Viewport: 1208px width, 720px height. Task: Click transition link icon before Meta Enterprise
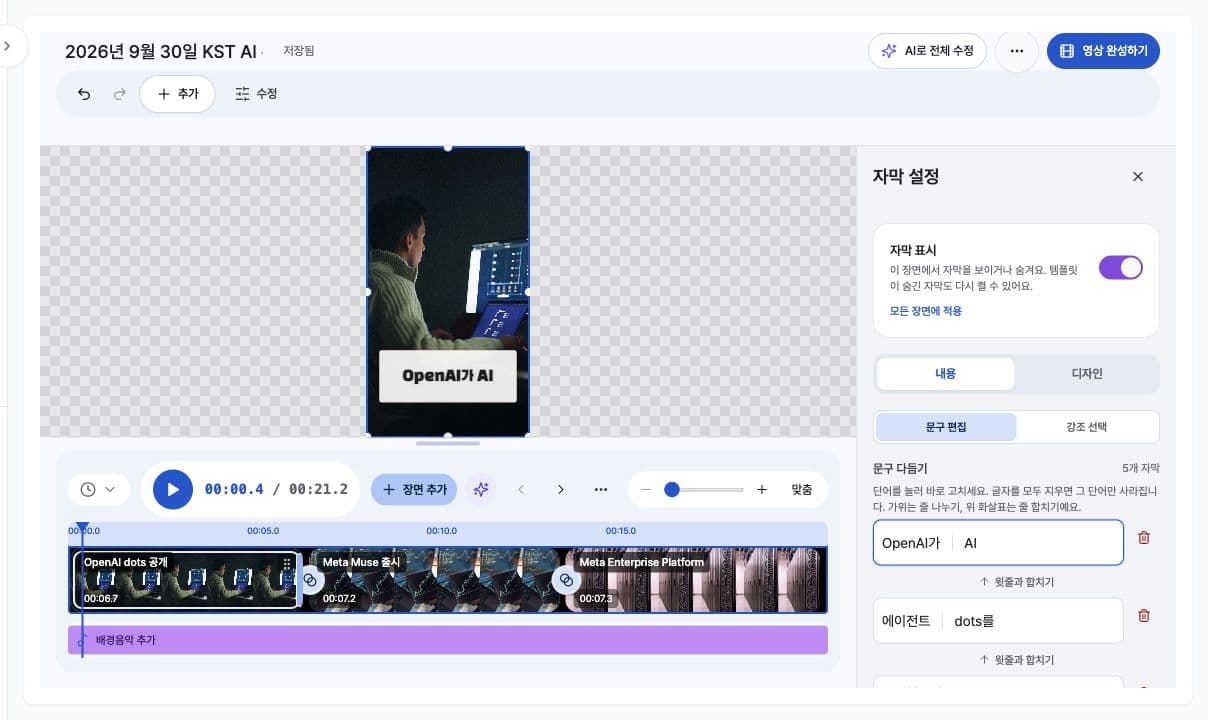[566, 580]
